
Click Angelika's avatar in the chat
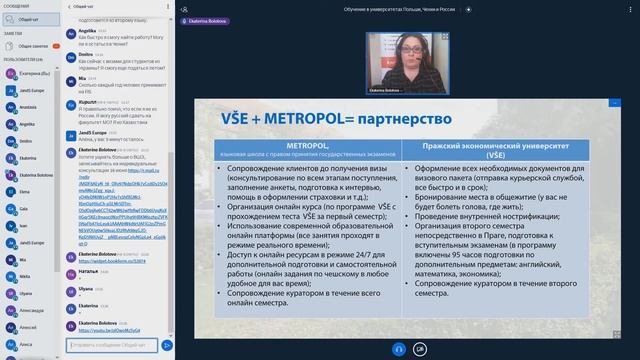[71, 34]
